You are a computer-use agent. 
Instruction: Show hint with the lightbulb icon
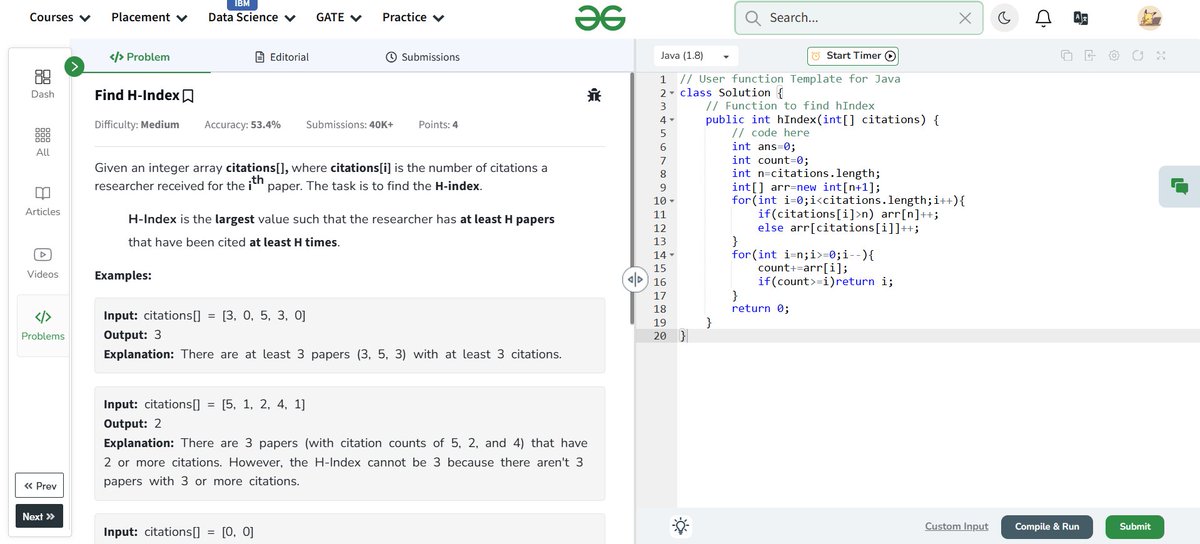point(681,526)
